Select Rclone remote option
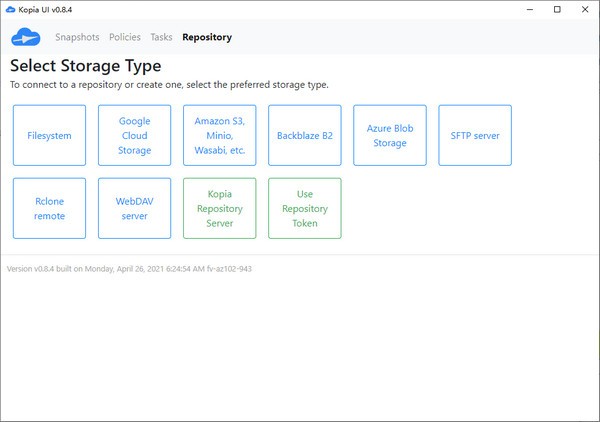This screenshot has height=422, width=600. [x=49, y=208]
